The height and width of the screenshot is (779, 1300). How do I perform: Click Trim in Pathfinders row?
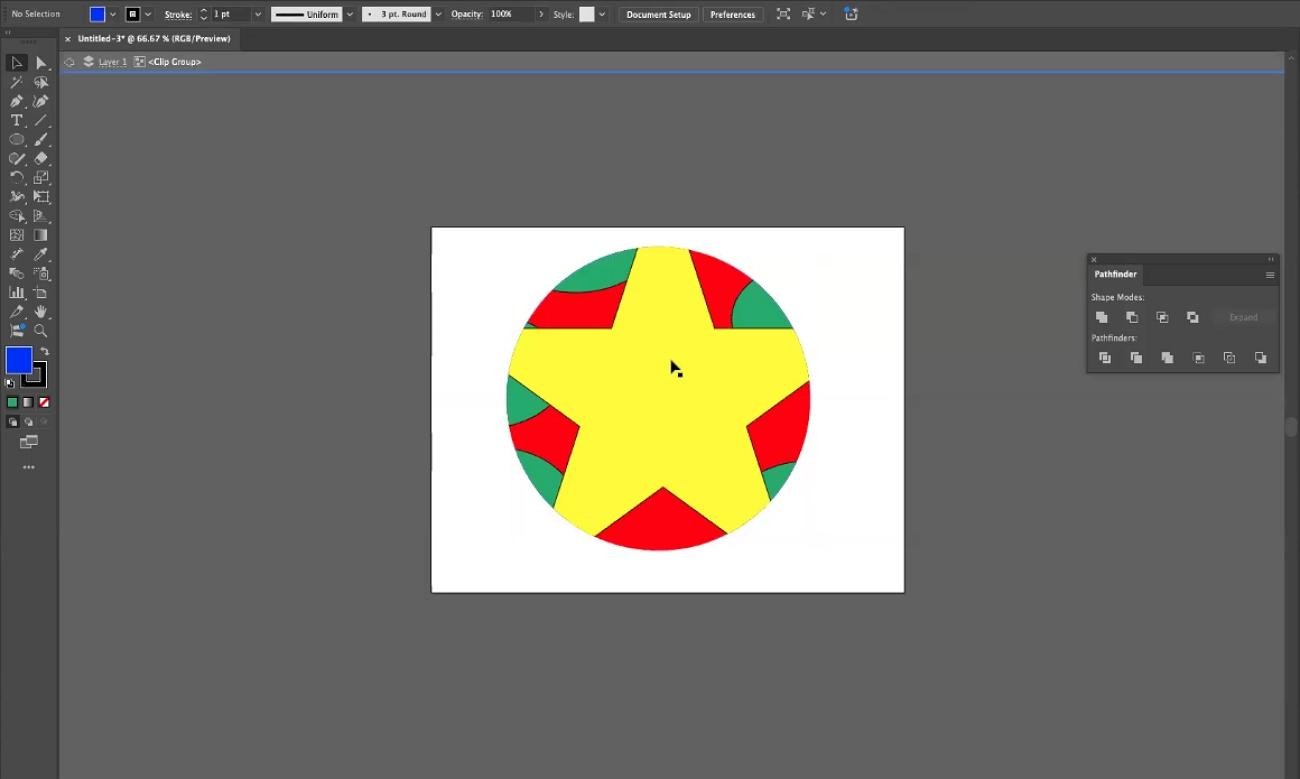click(x=1136, y=358)
